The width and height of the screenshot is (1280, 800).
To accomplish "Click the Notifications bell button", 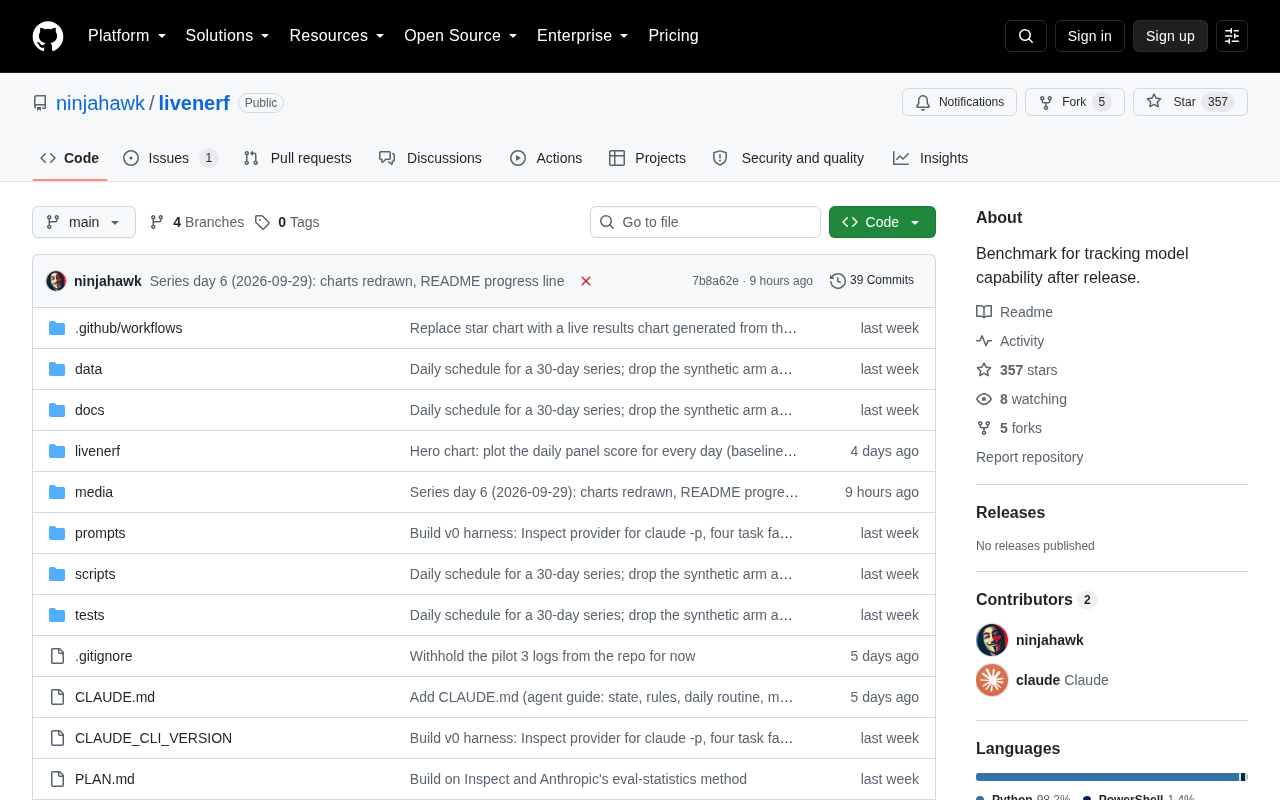I will pyautogui.click(x=959, y=102).
